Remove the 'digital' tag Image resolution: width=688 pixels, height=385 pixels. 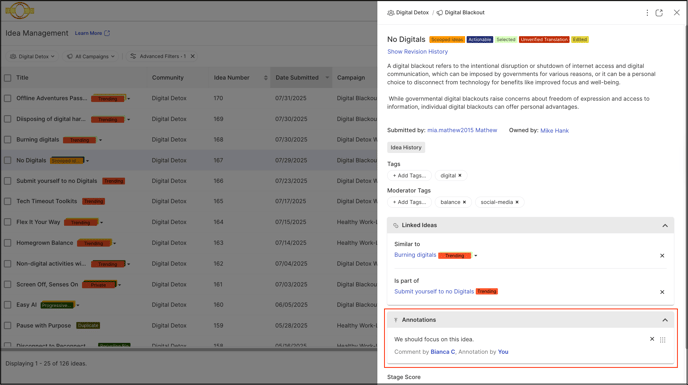coord(460,176)
